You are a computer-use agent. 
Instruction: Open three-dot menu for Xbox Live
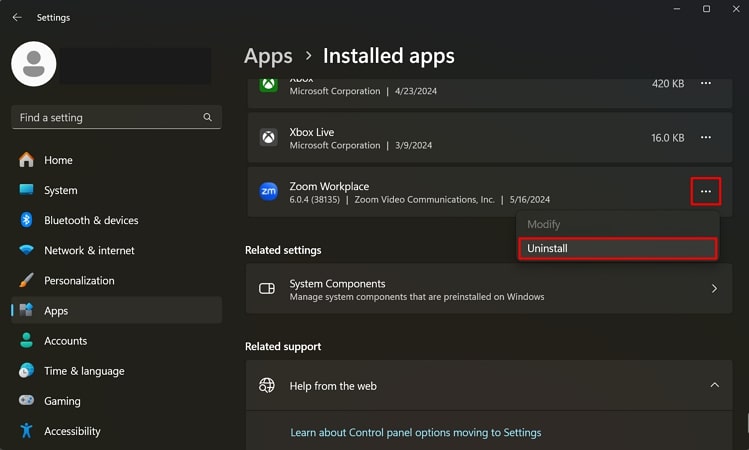pos(705,137)
